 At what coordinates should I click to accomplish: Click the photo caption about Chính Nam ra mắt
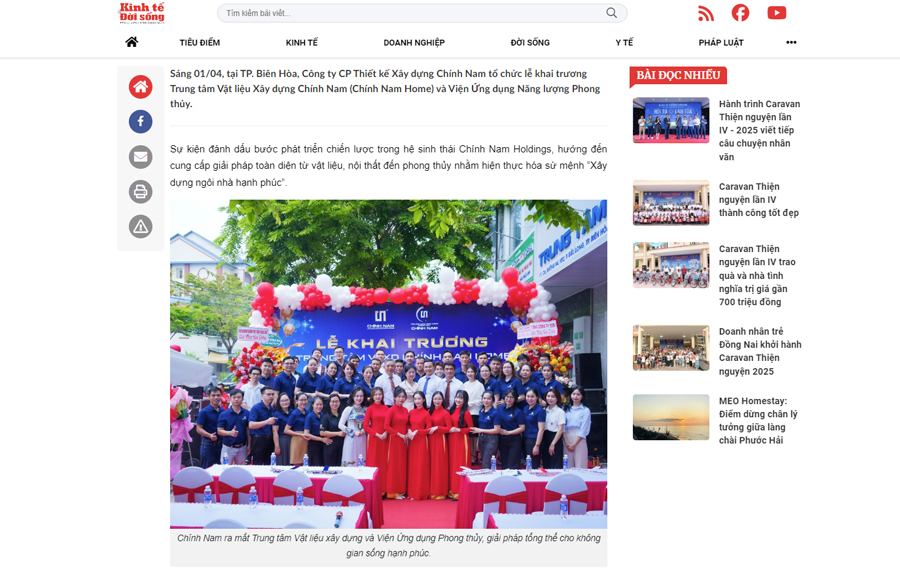[389, 546]
